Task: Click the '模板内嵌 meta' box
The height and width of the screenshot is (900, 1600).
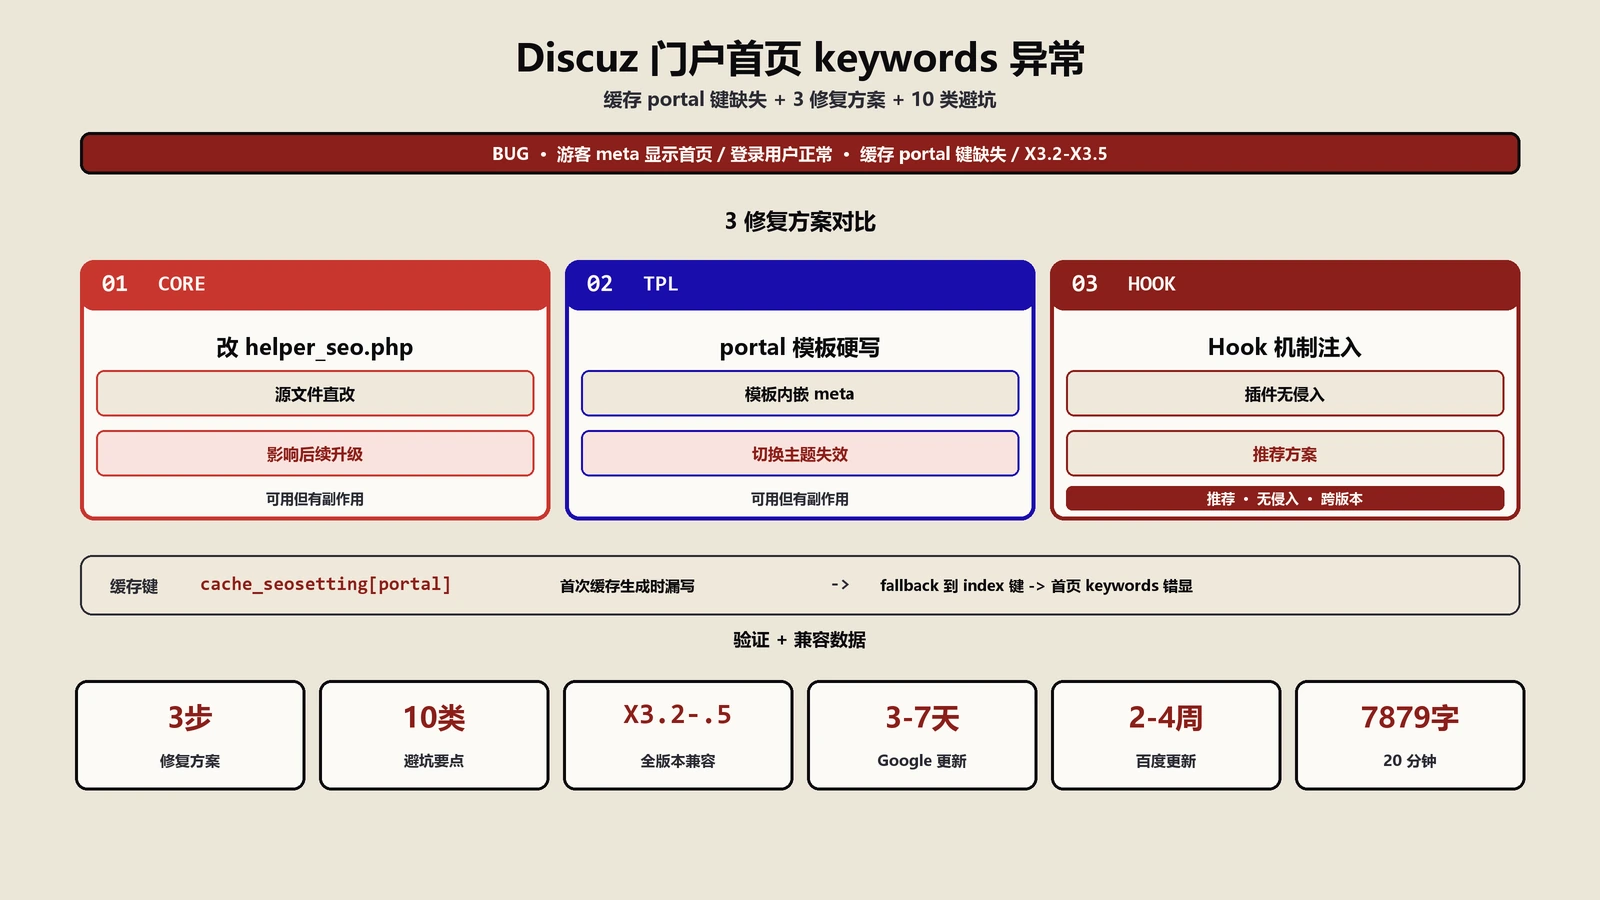Action: click(800, 394)
